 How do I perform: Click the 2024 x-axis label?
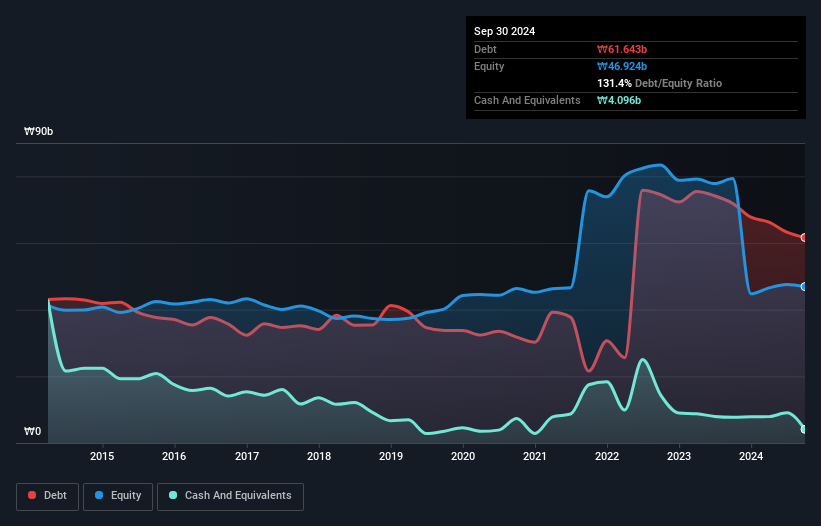[x=751, y=456]
